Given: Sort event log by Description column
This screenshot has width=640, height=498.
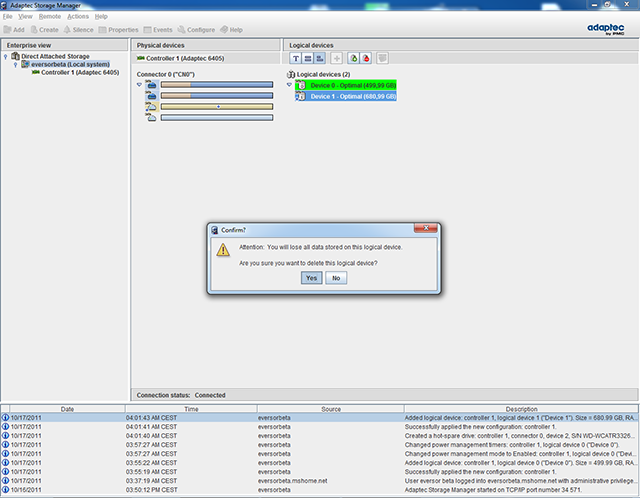Looking at the screenshot, I should (521, 409).
